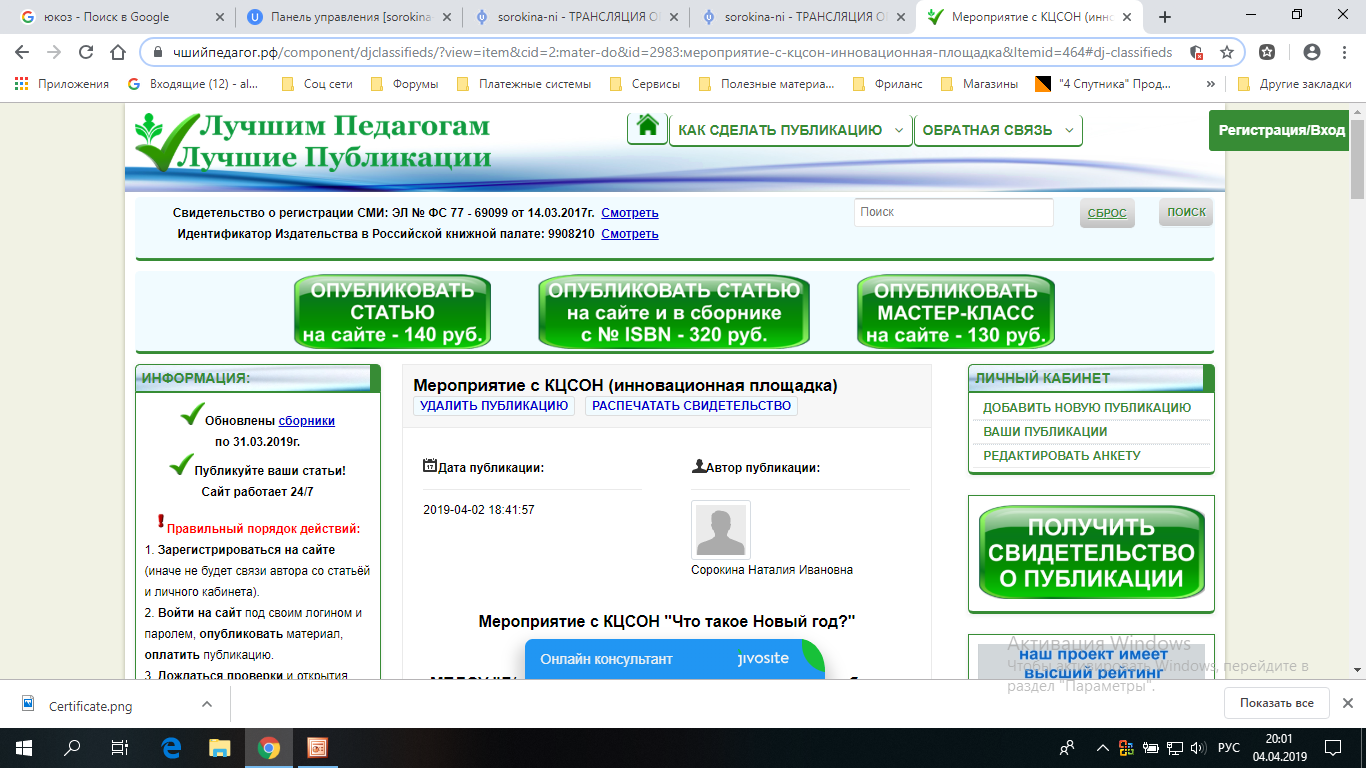This screenshot has width=1366, height=768.
Task: Click the 'ПОИСК' search button
Action: point(1187,212)
